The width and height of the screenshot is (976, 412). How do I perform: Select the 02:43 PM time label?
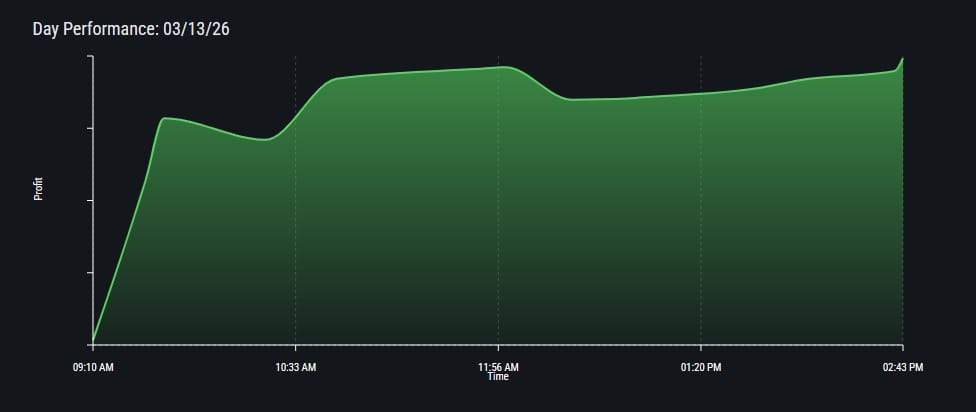tap(902, 367)
